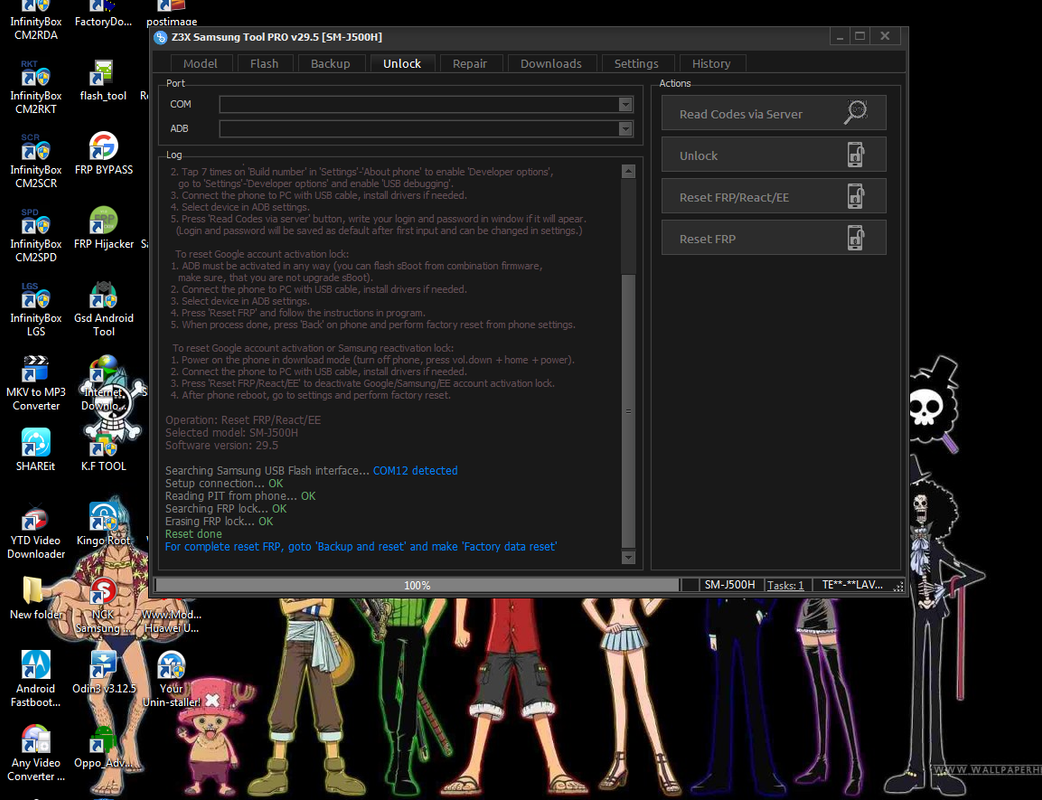Click the Tasks: 1 status link
This screenshot has width=1042, height=800.
(785, 585)
